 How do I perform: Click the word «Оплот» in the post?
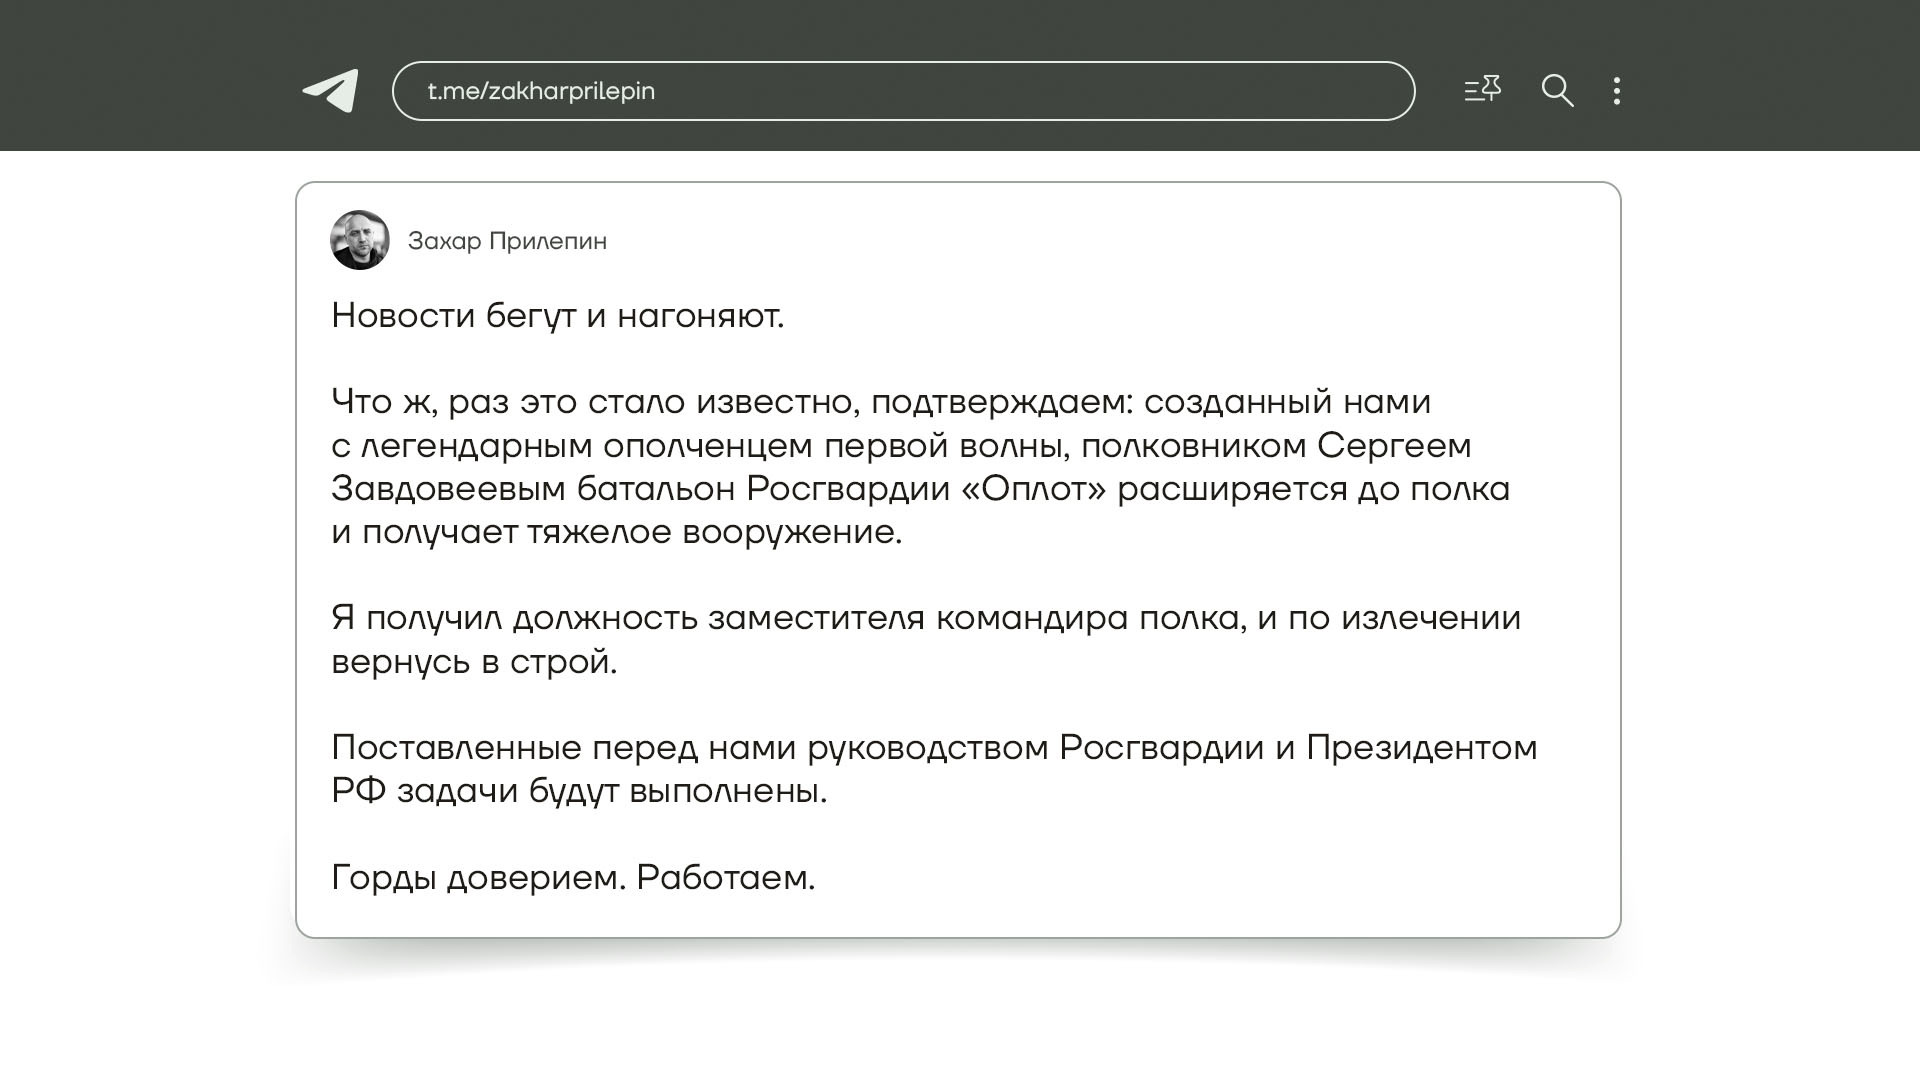[x=1033, y=489]
